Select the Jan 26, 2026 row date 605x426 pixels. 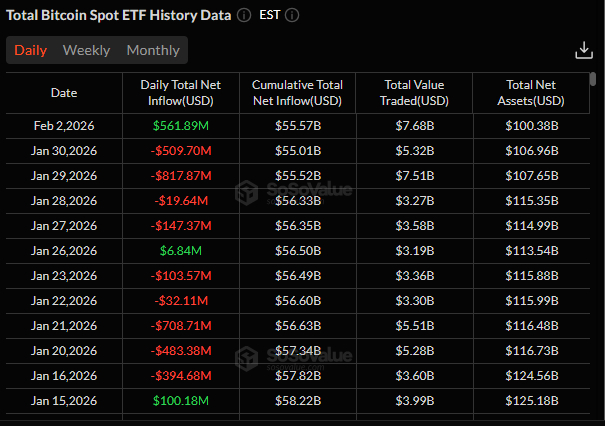click(64, 250)
